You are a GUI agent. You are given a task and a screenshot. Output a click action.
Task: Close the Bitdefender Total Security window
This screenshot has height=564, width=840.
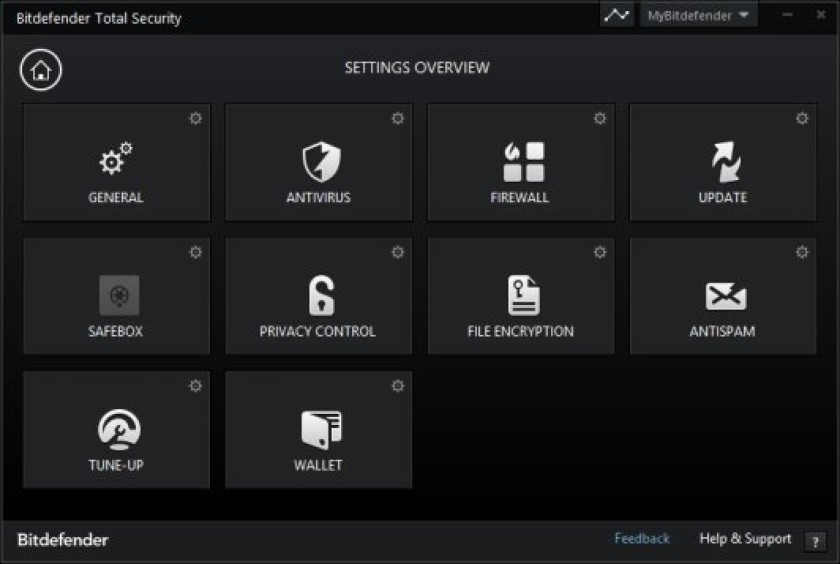pos(821,15)
